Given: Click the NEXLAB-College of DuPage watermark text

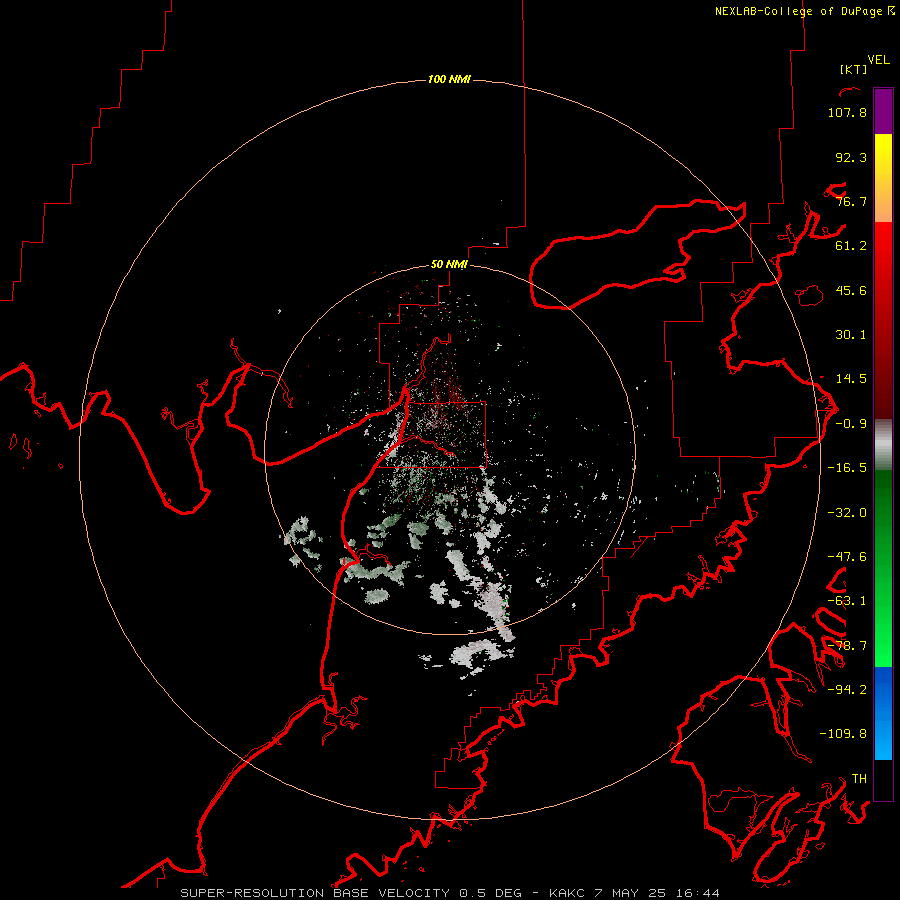Looking at the screenshot, I should (x=804, y=11).
